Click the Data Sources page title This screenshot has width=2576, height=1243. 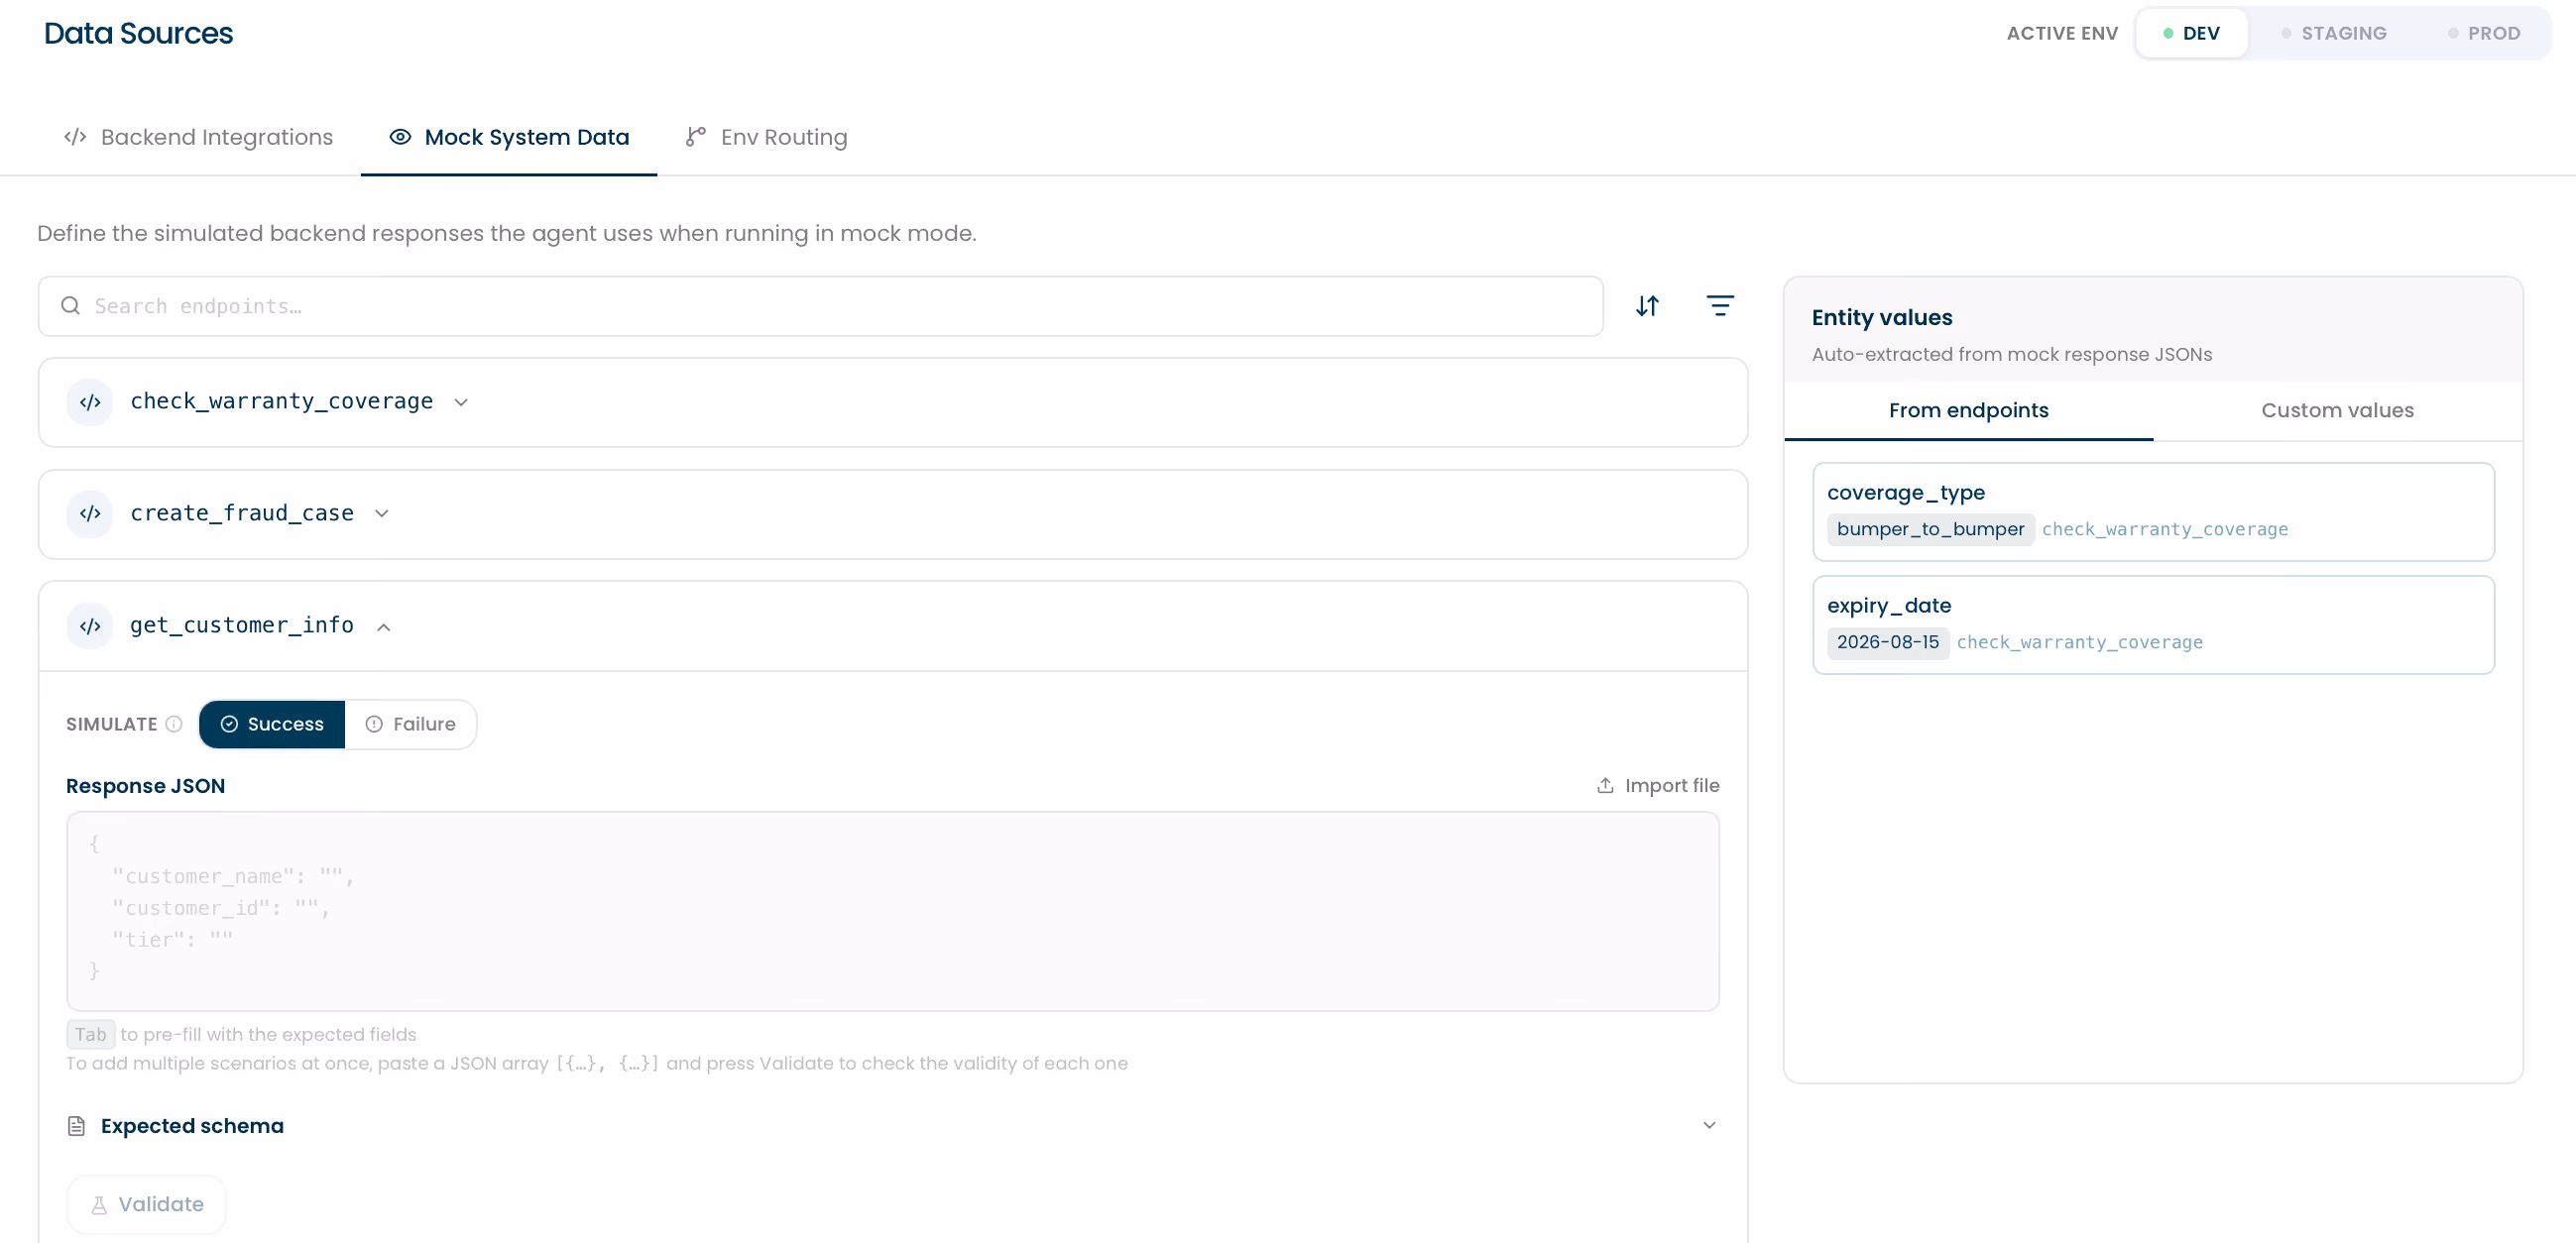pos(138,33)
